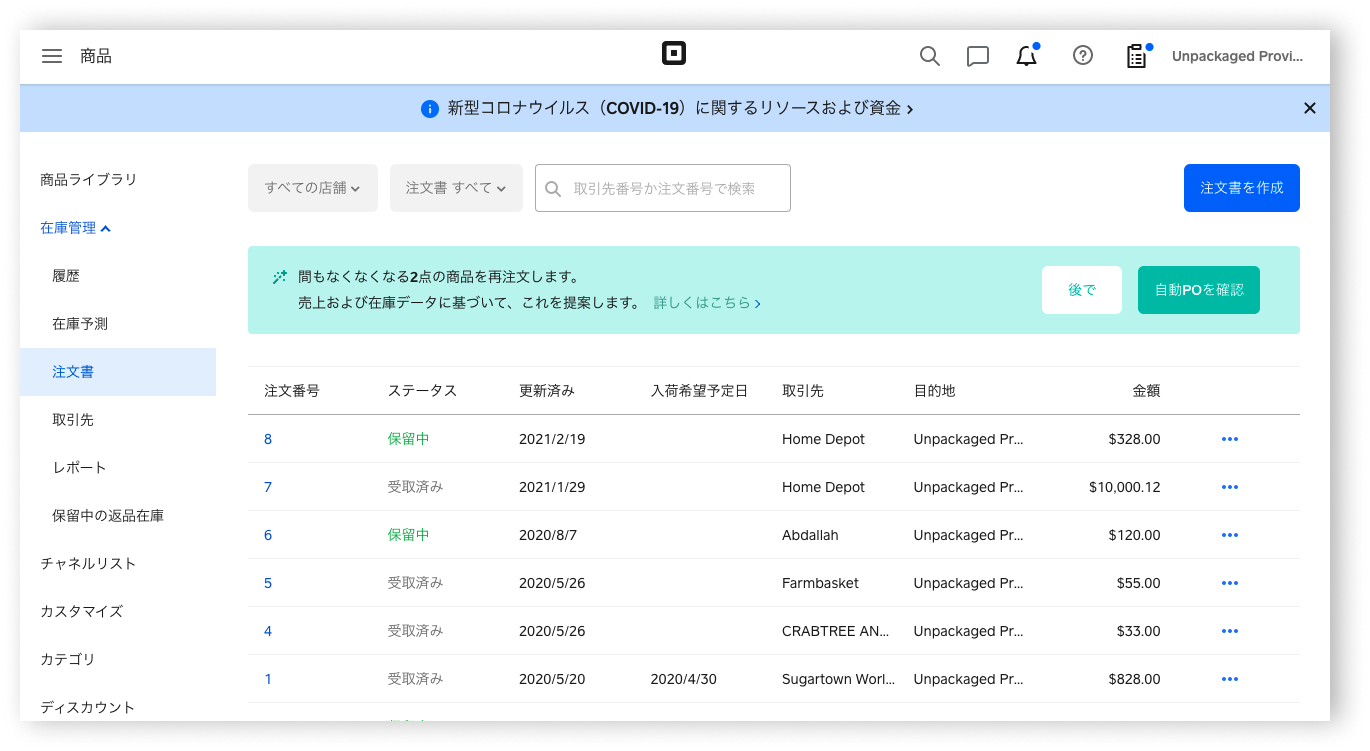Open the 詳しくはこちら link

(707, 302)
